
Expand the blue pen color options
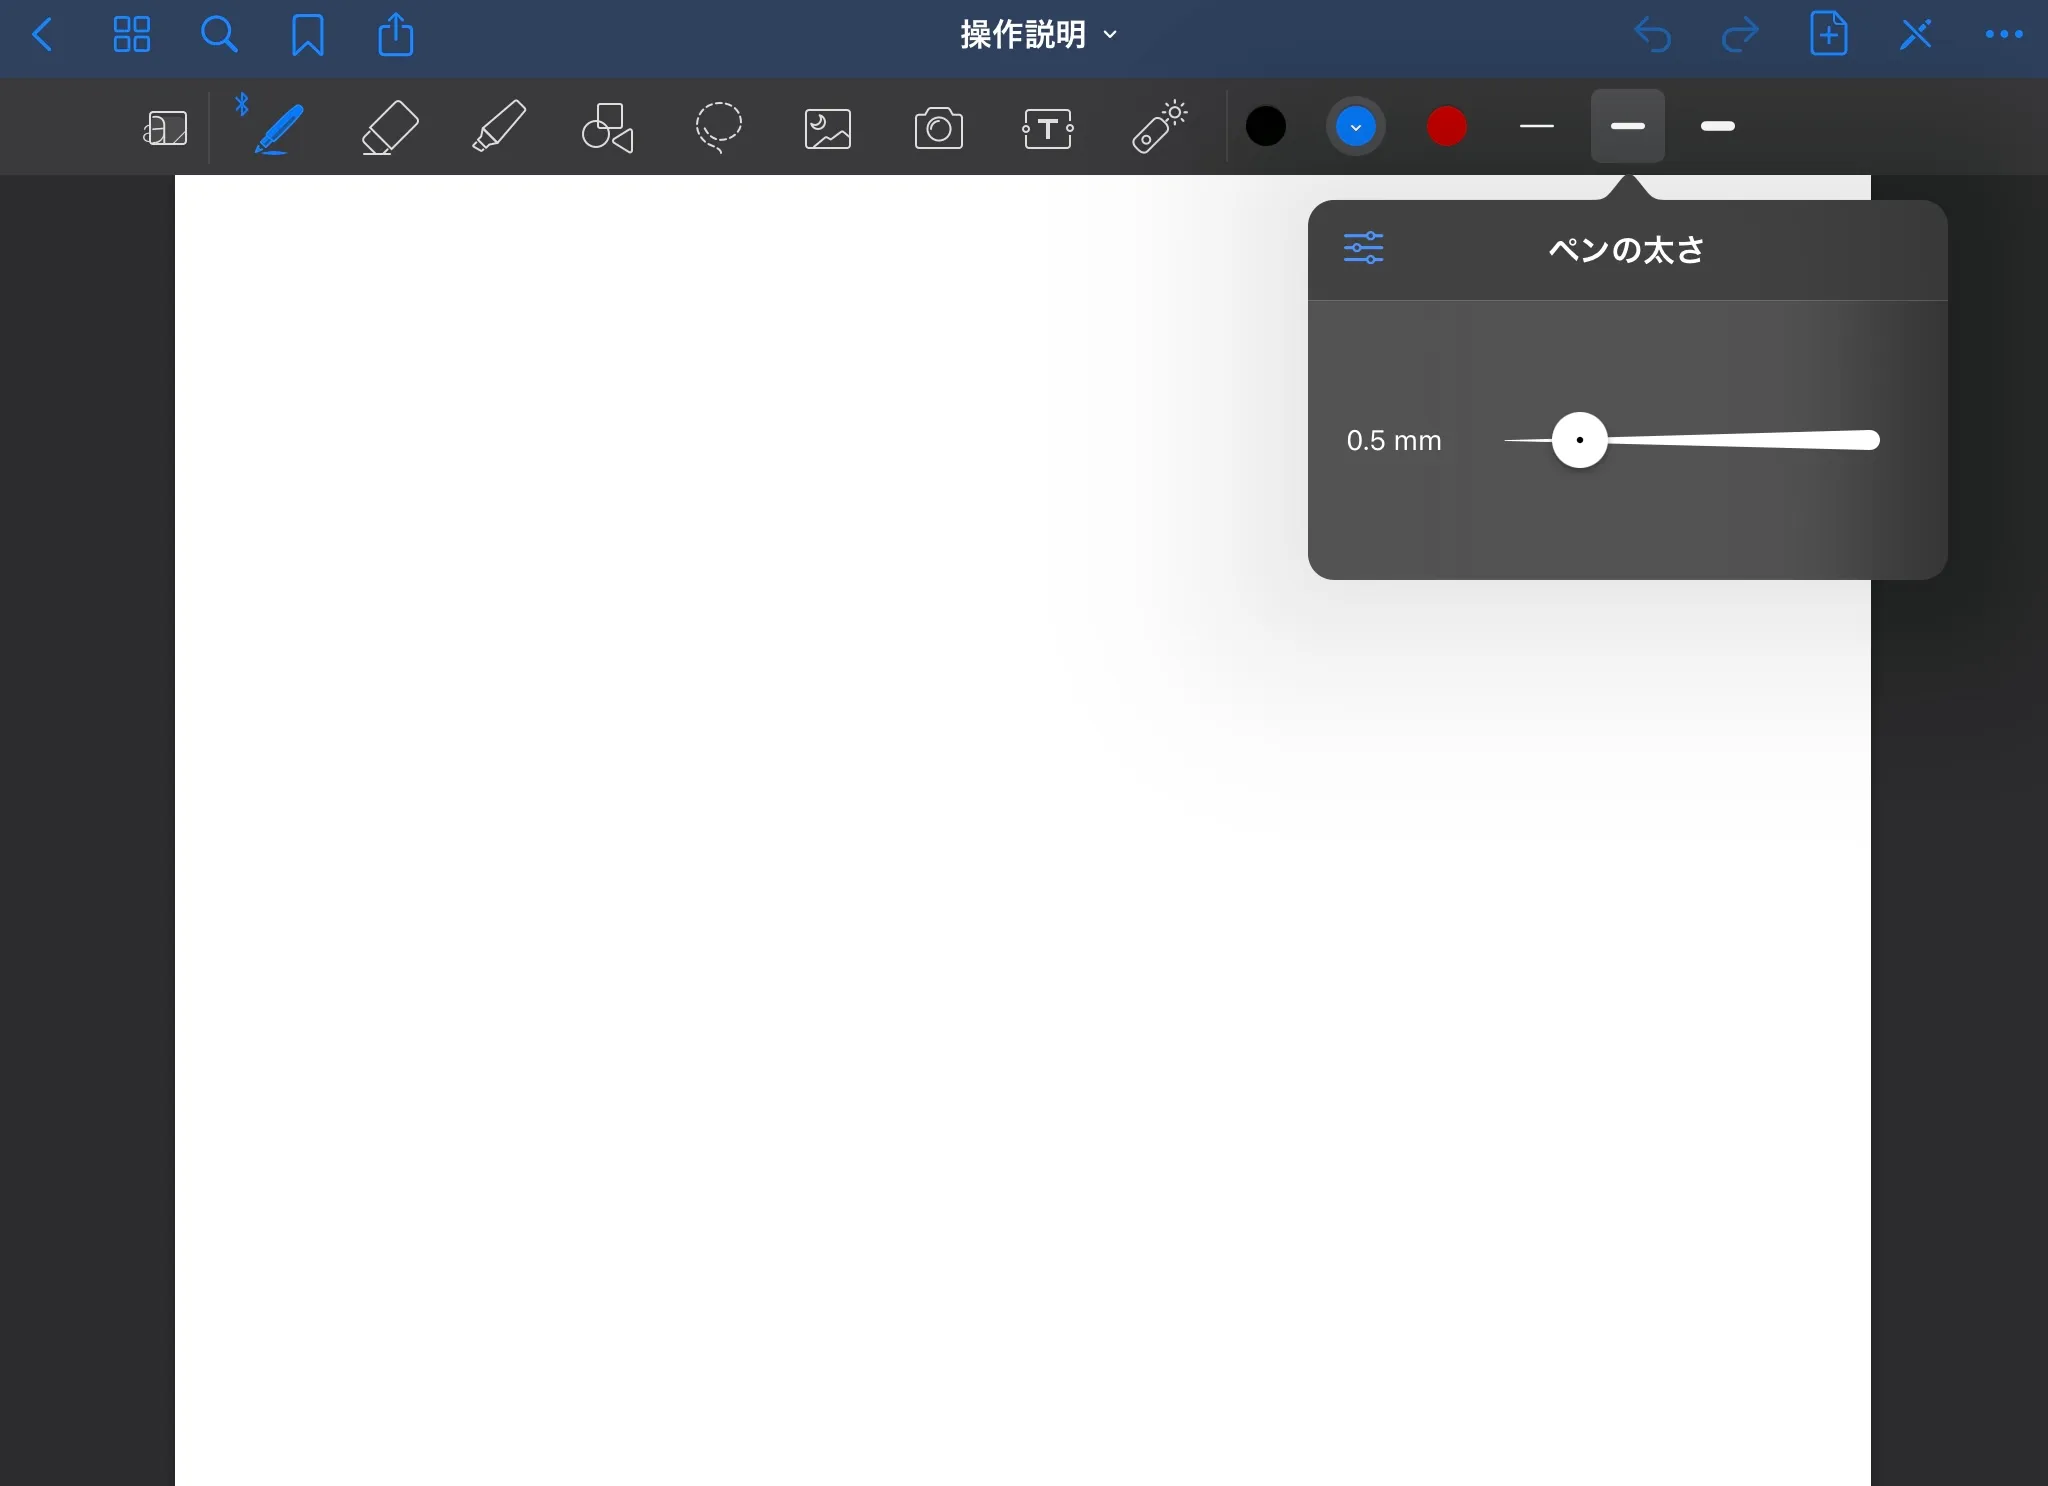click(x=1355, y=127)
